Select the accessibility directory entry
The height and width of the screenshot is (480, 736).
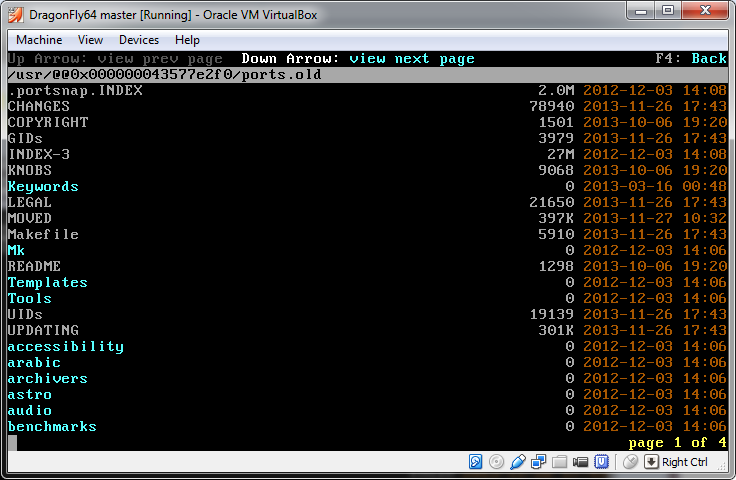click(x=65, y=347)
